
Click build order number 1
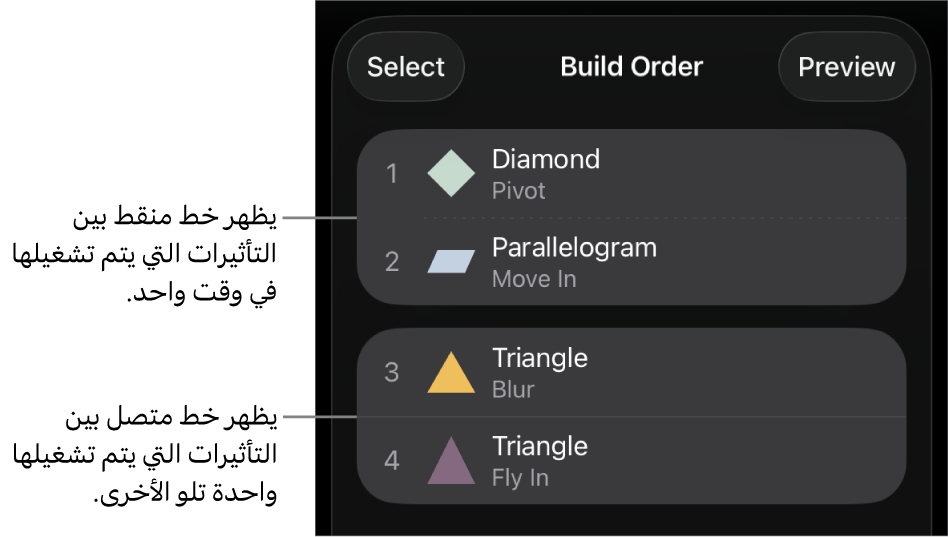392,174
